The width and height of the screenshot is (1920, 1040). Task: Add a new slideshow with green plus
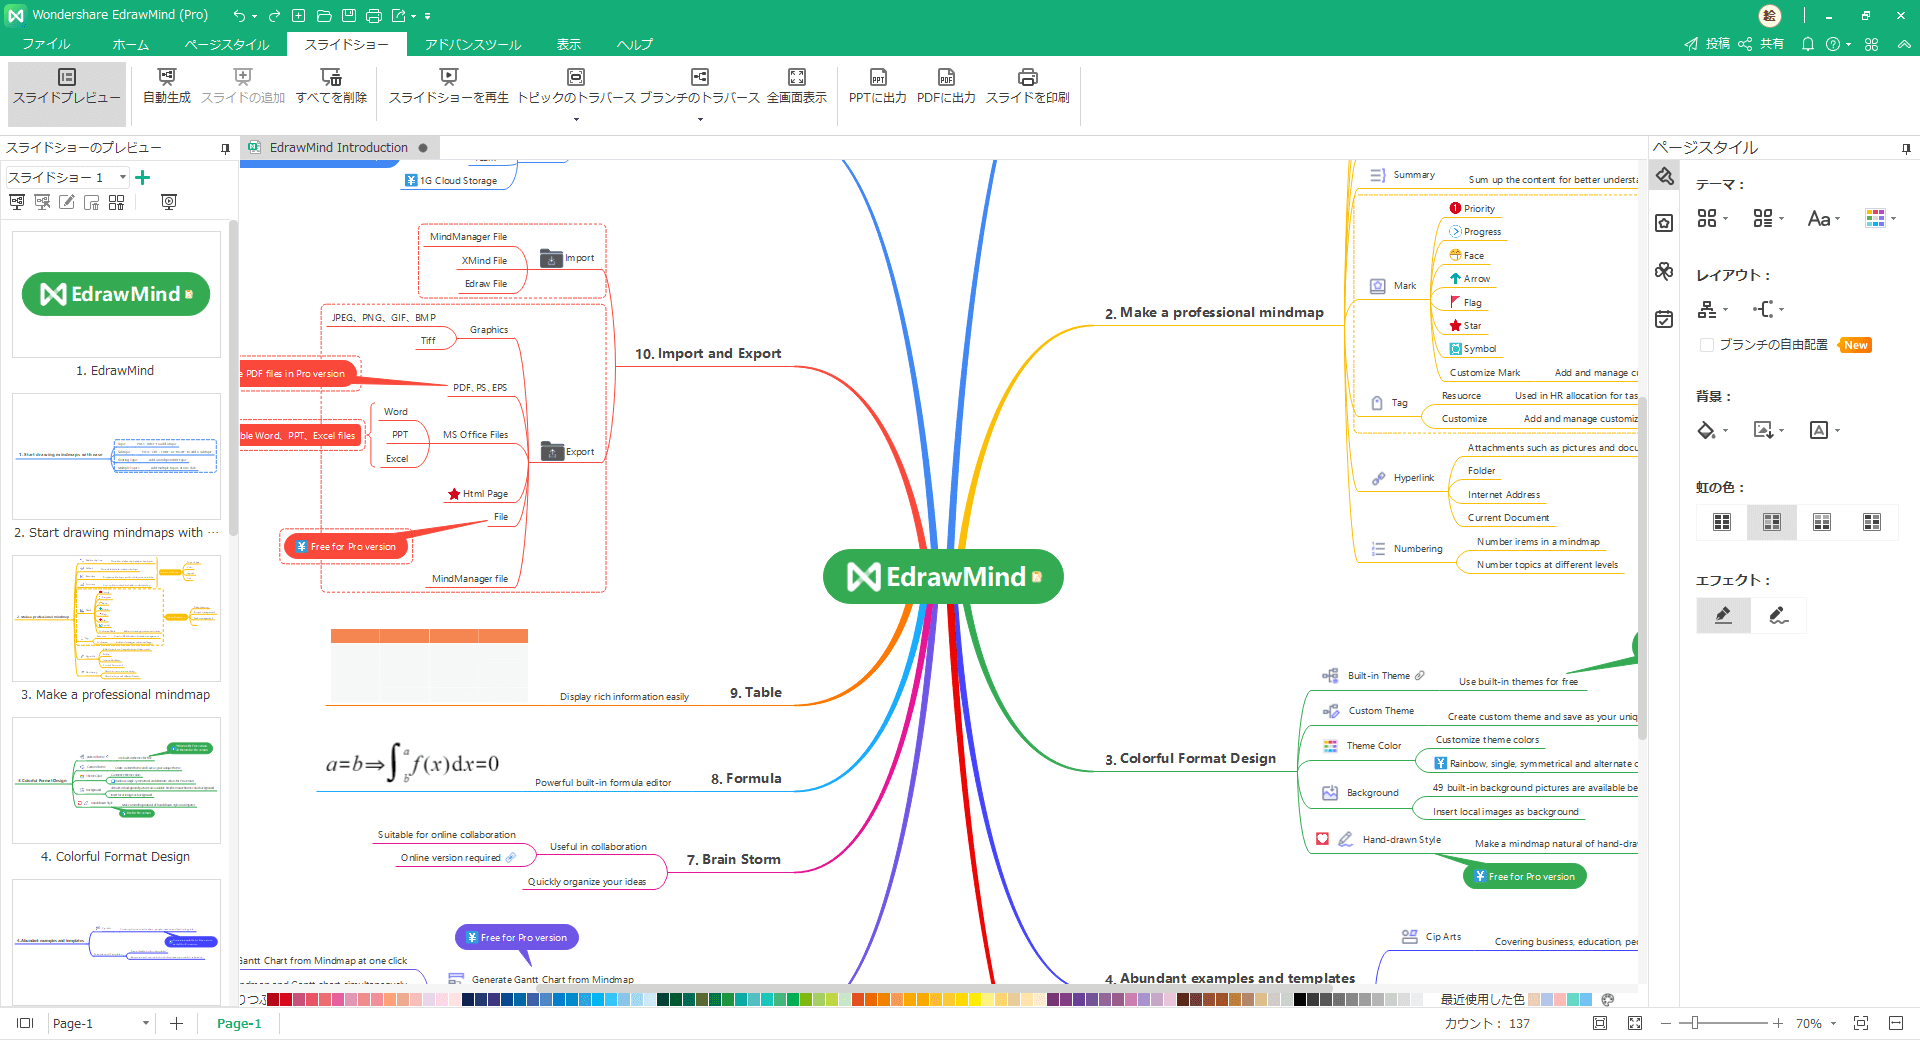coord(143,177)
